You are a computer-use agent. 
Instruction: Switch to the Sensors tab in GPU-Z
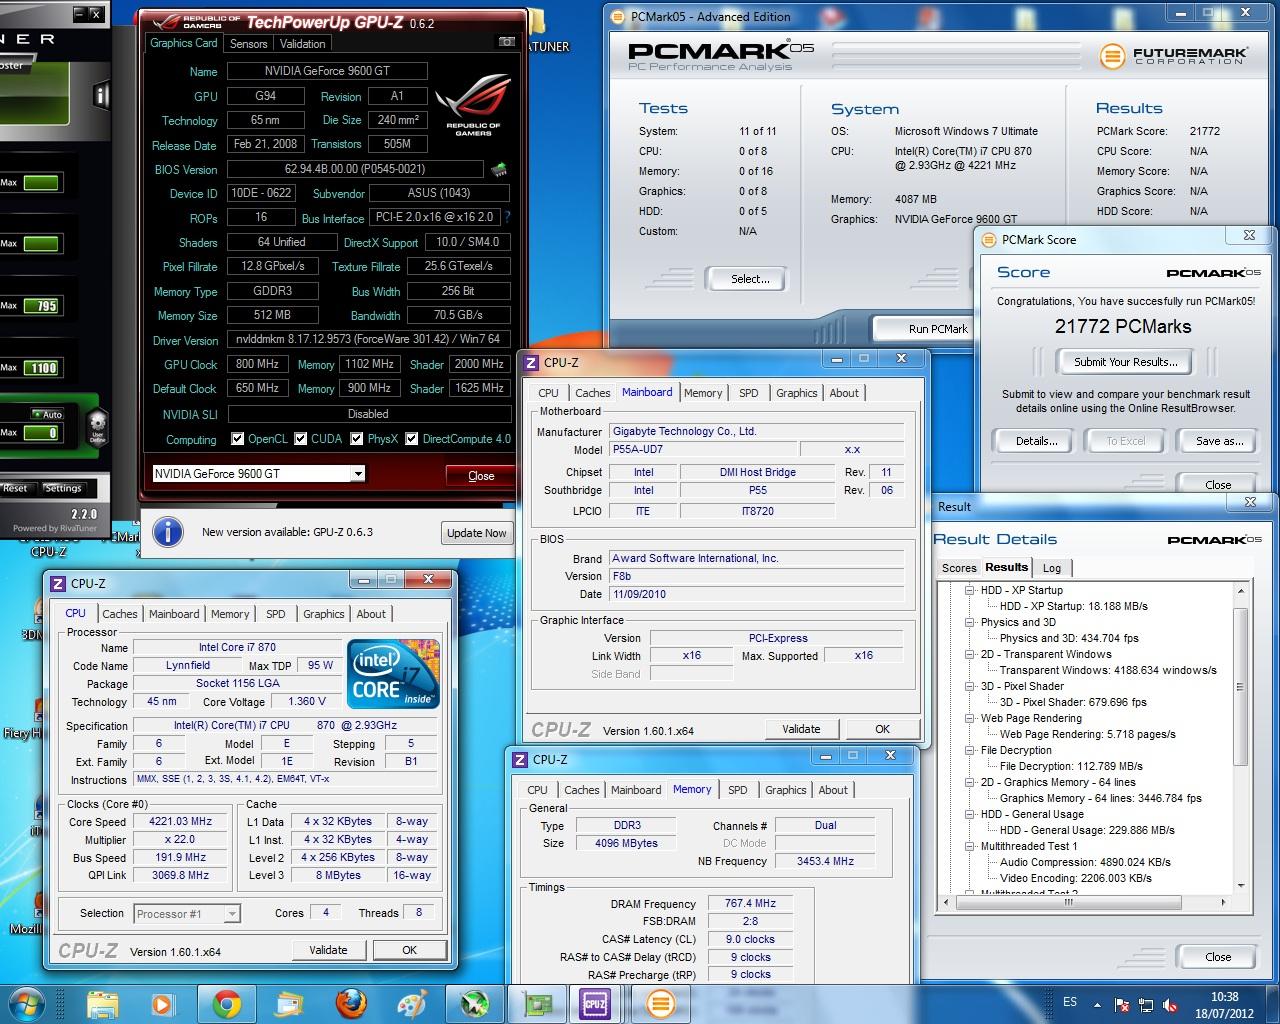tap(248, 44)
